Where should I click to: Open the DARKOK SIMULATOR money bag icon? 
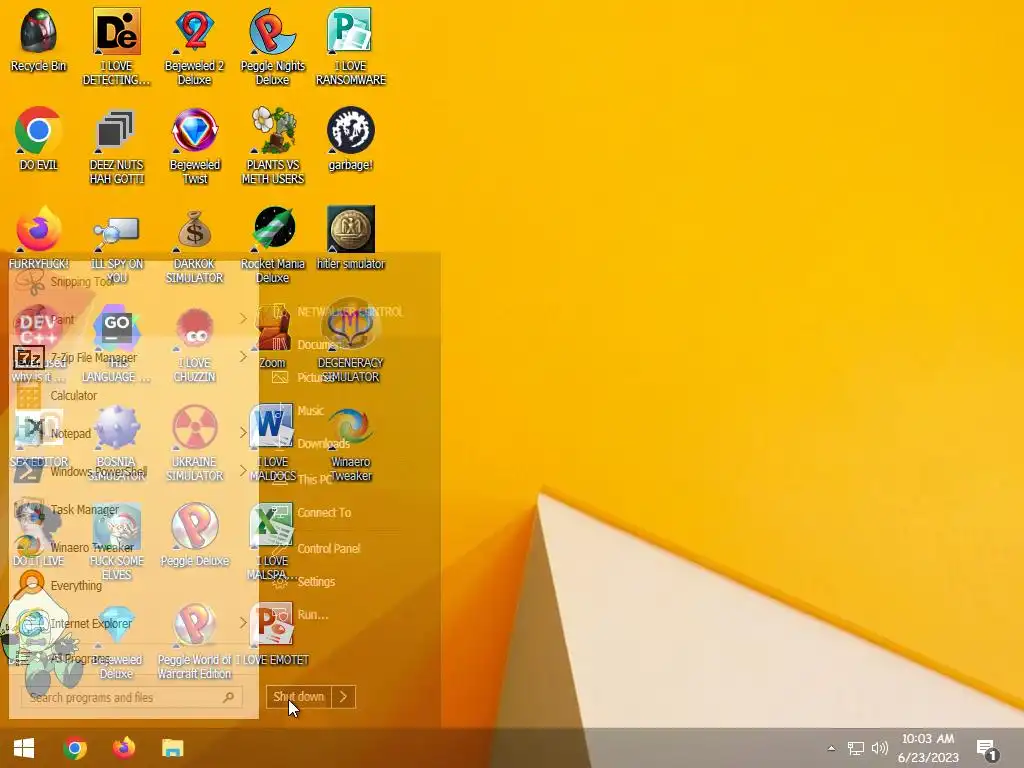tap(195, 247)
